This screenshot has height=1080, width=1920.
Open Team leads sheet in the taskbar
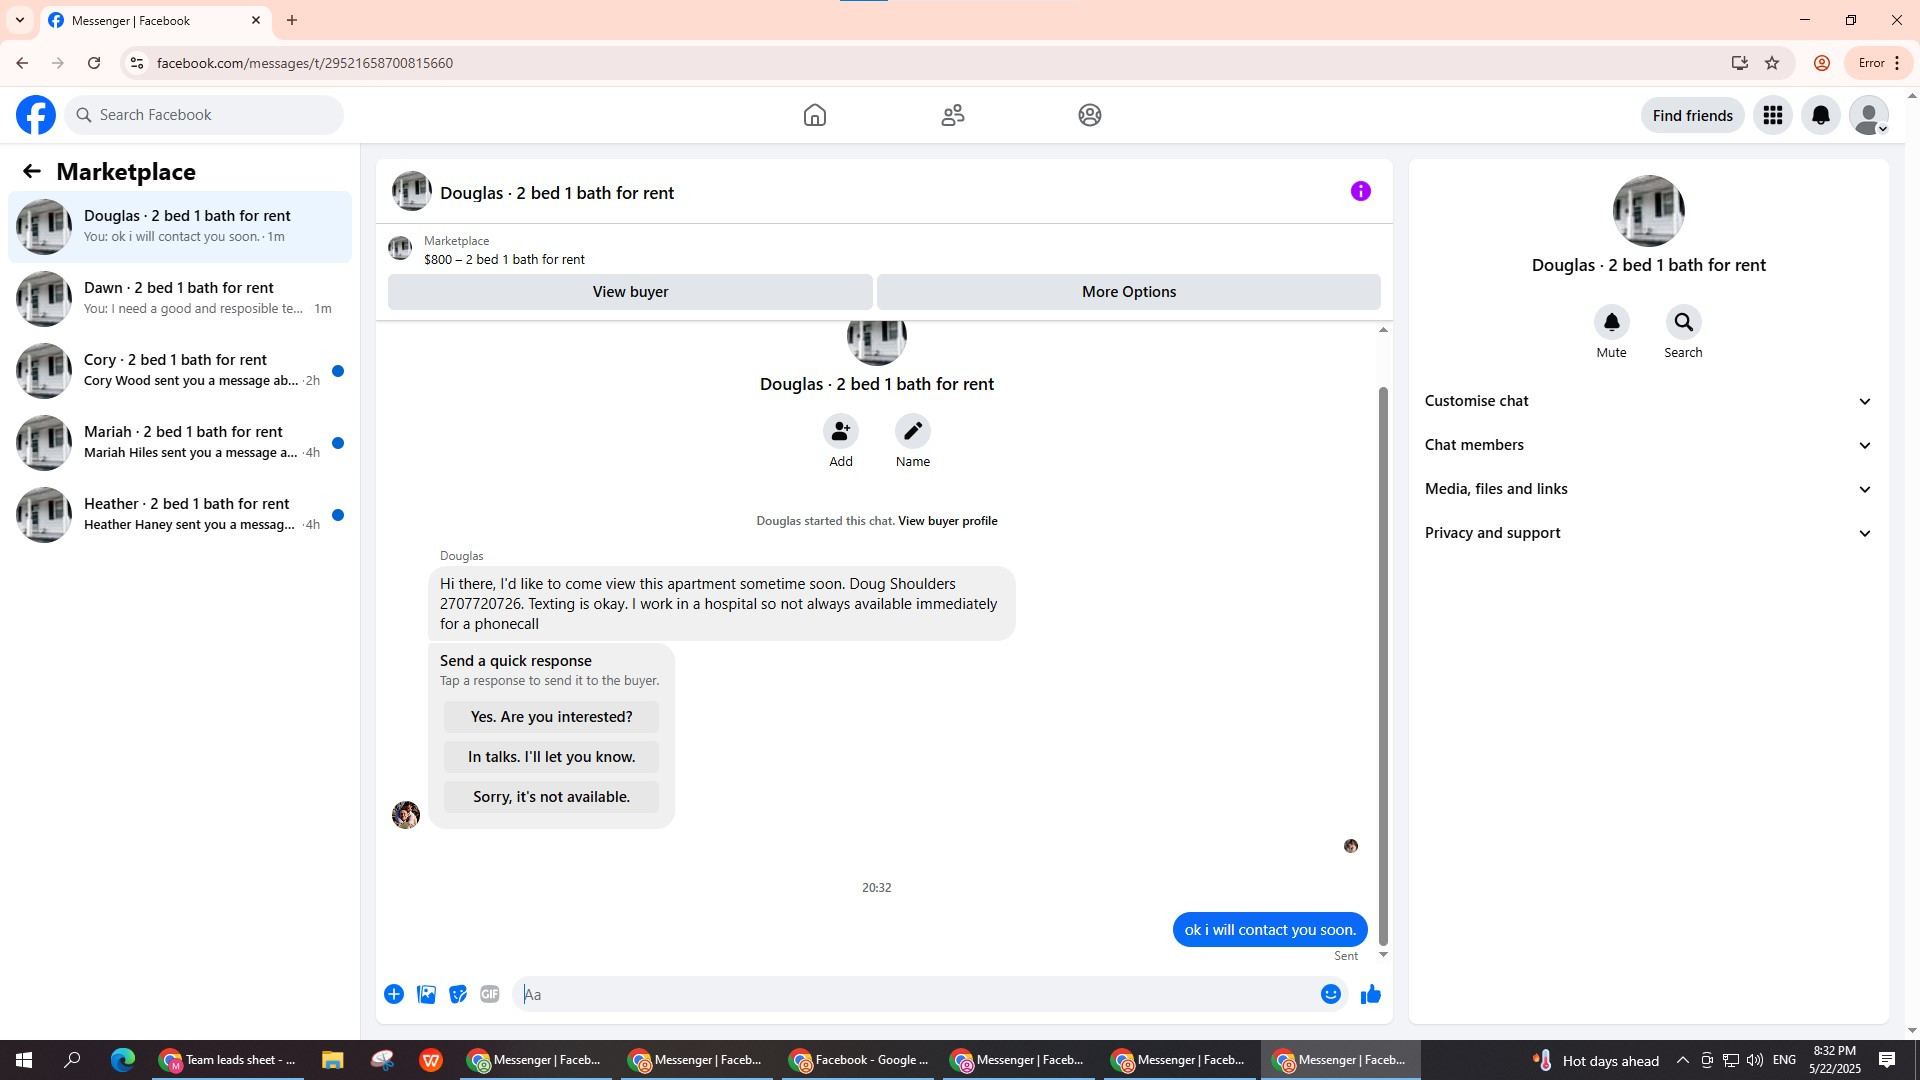click(229, 1060)
